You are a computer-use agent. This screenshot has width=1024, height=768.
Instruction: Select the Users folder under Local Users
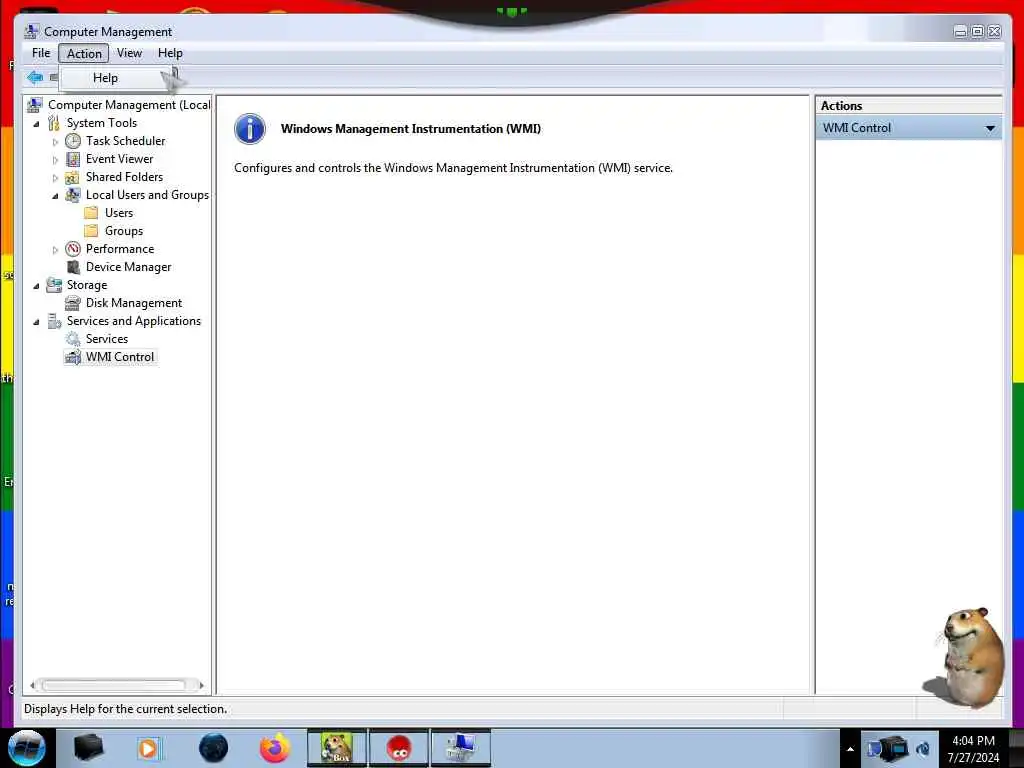click(x=119, y=213)
